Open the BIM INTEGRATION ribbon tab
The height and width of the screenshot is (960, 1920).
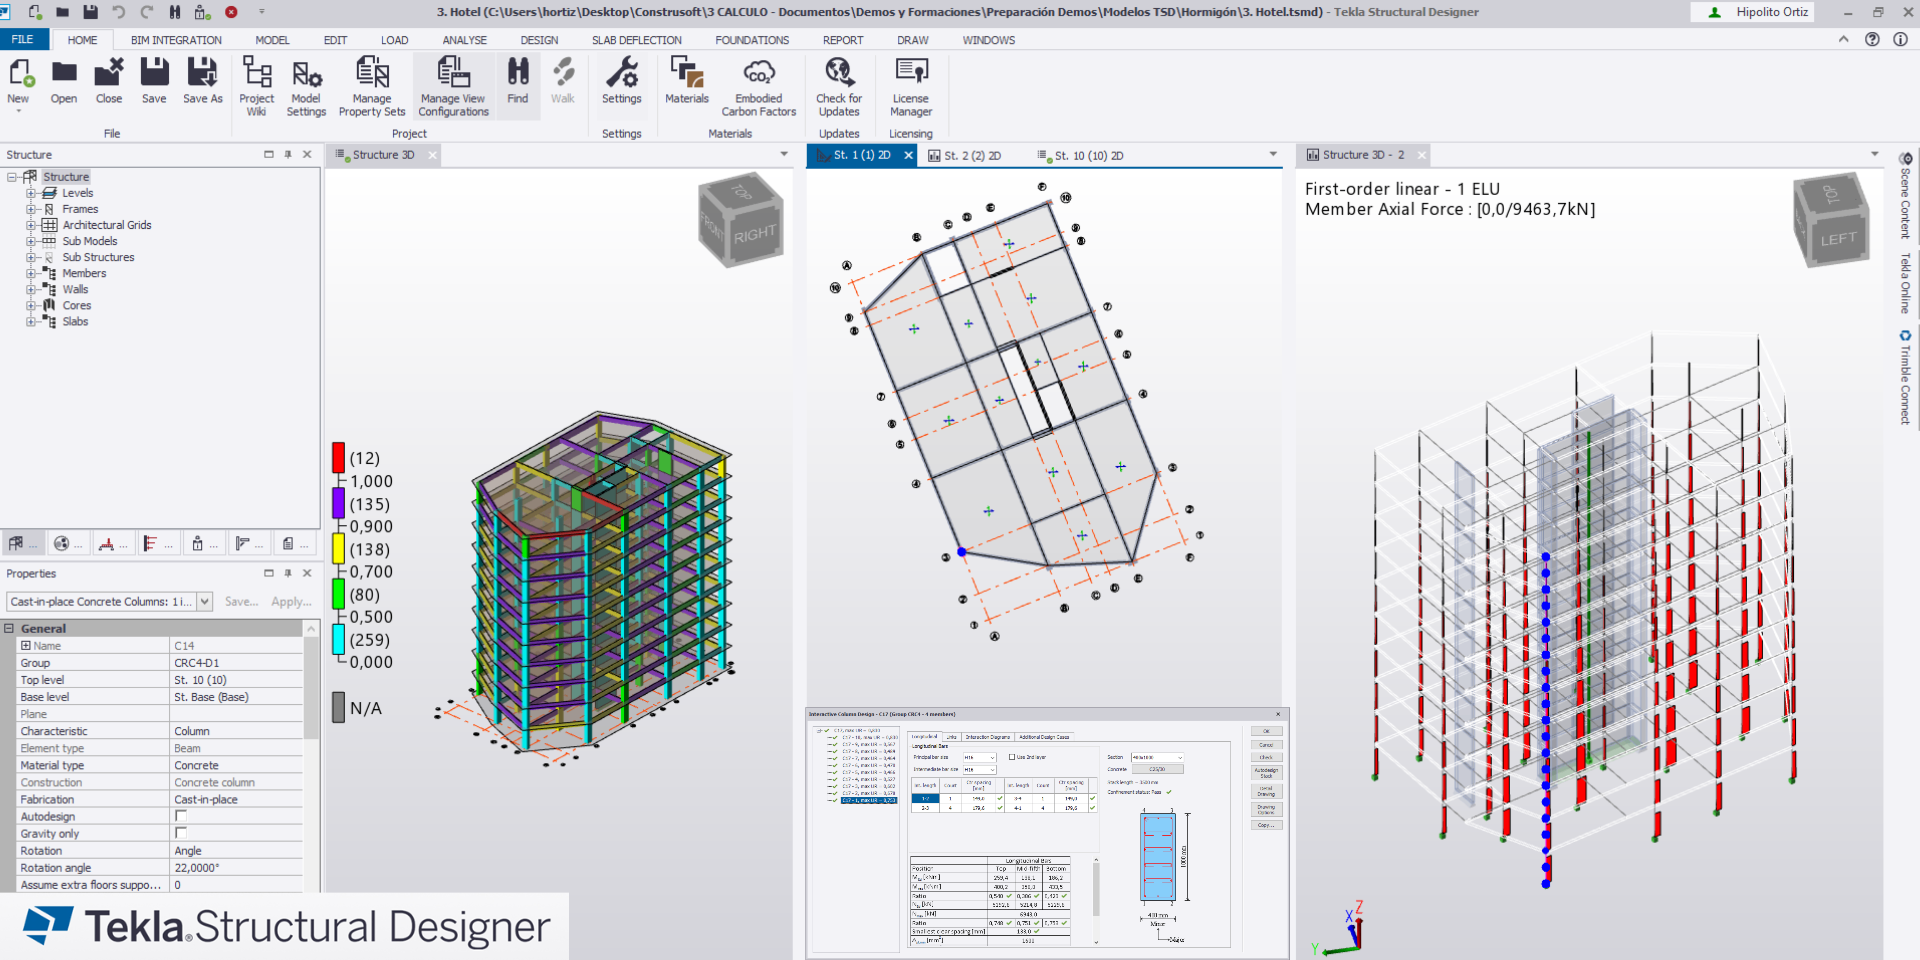176,40
